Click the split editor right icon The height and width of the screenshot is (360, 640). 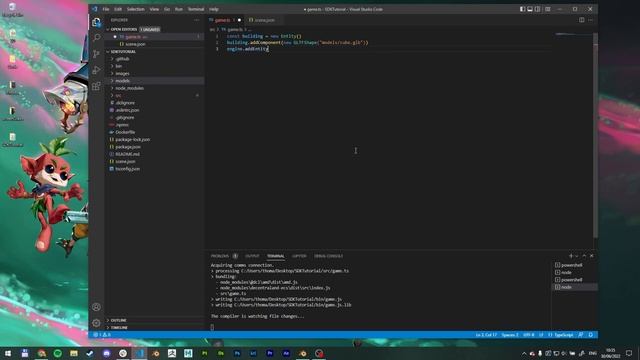click(x=582, y=20)
